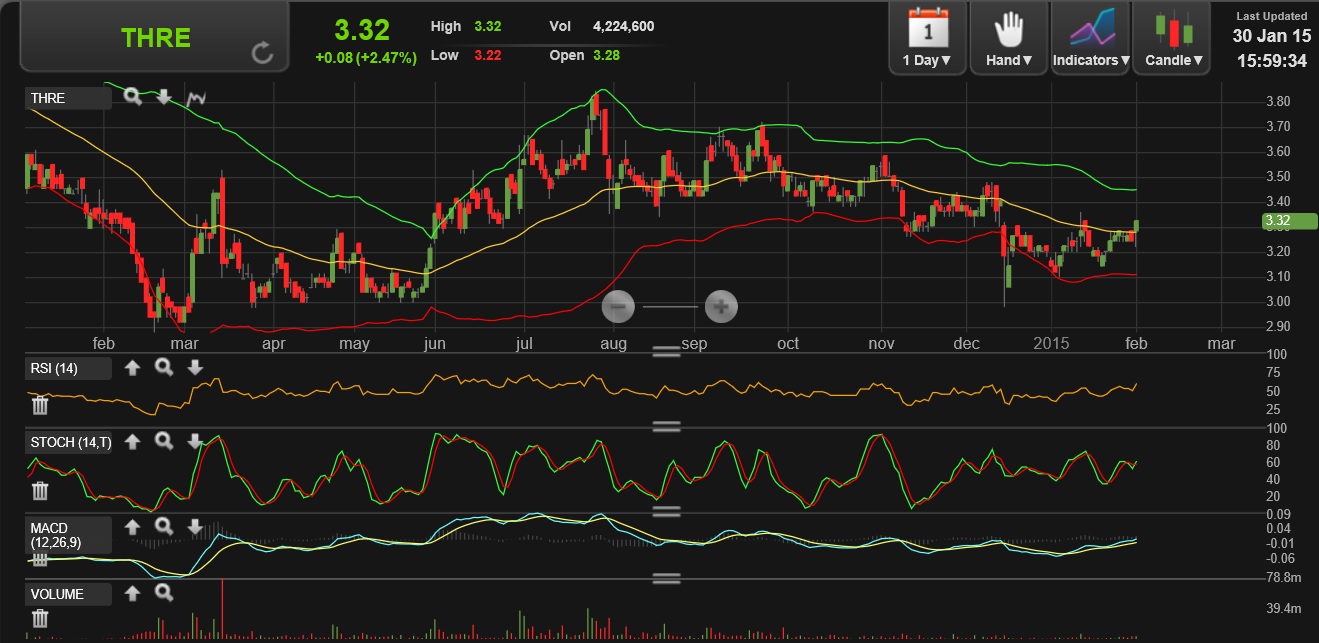Click the resize handle above the RSI panel
This screenshot has height=643, width=1319.
coord(666,351)
